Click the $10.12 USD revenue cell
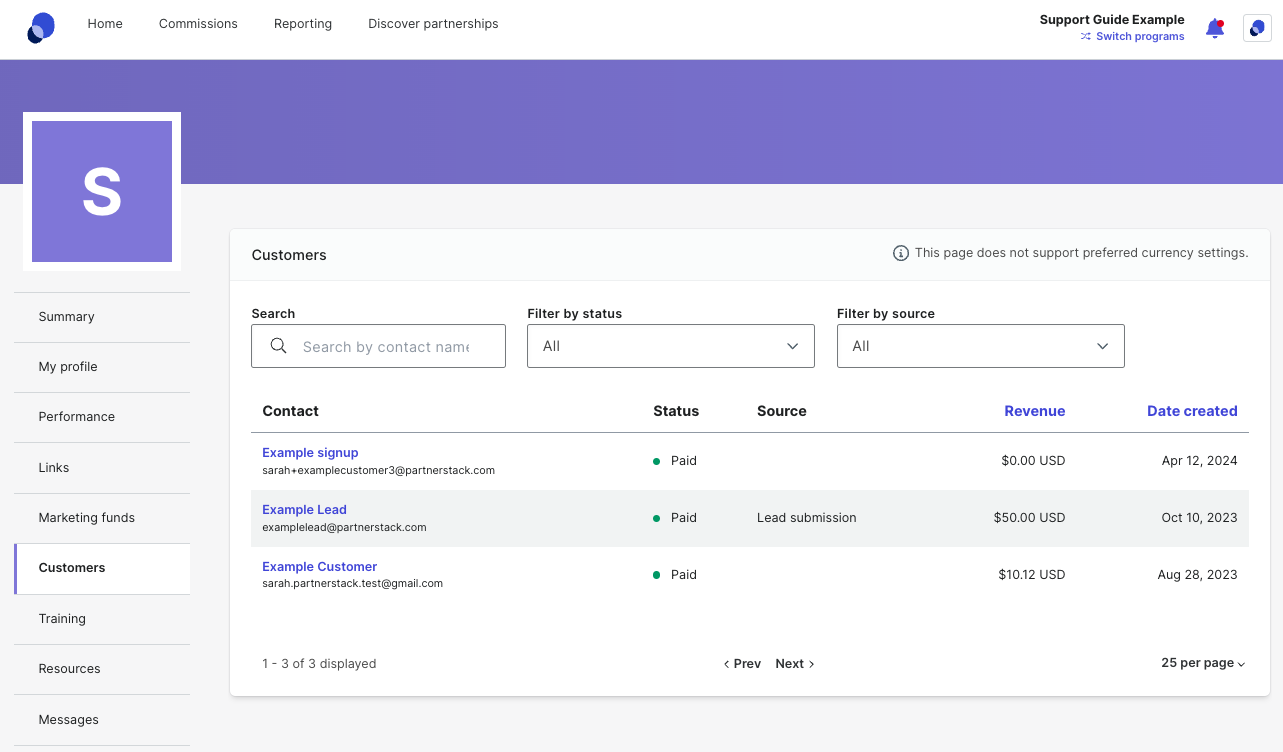The height and width of the screenshot is (752, 1283). 1031,575
